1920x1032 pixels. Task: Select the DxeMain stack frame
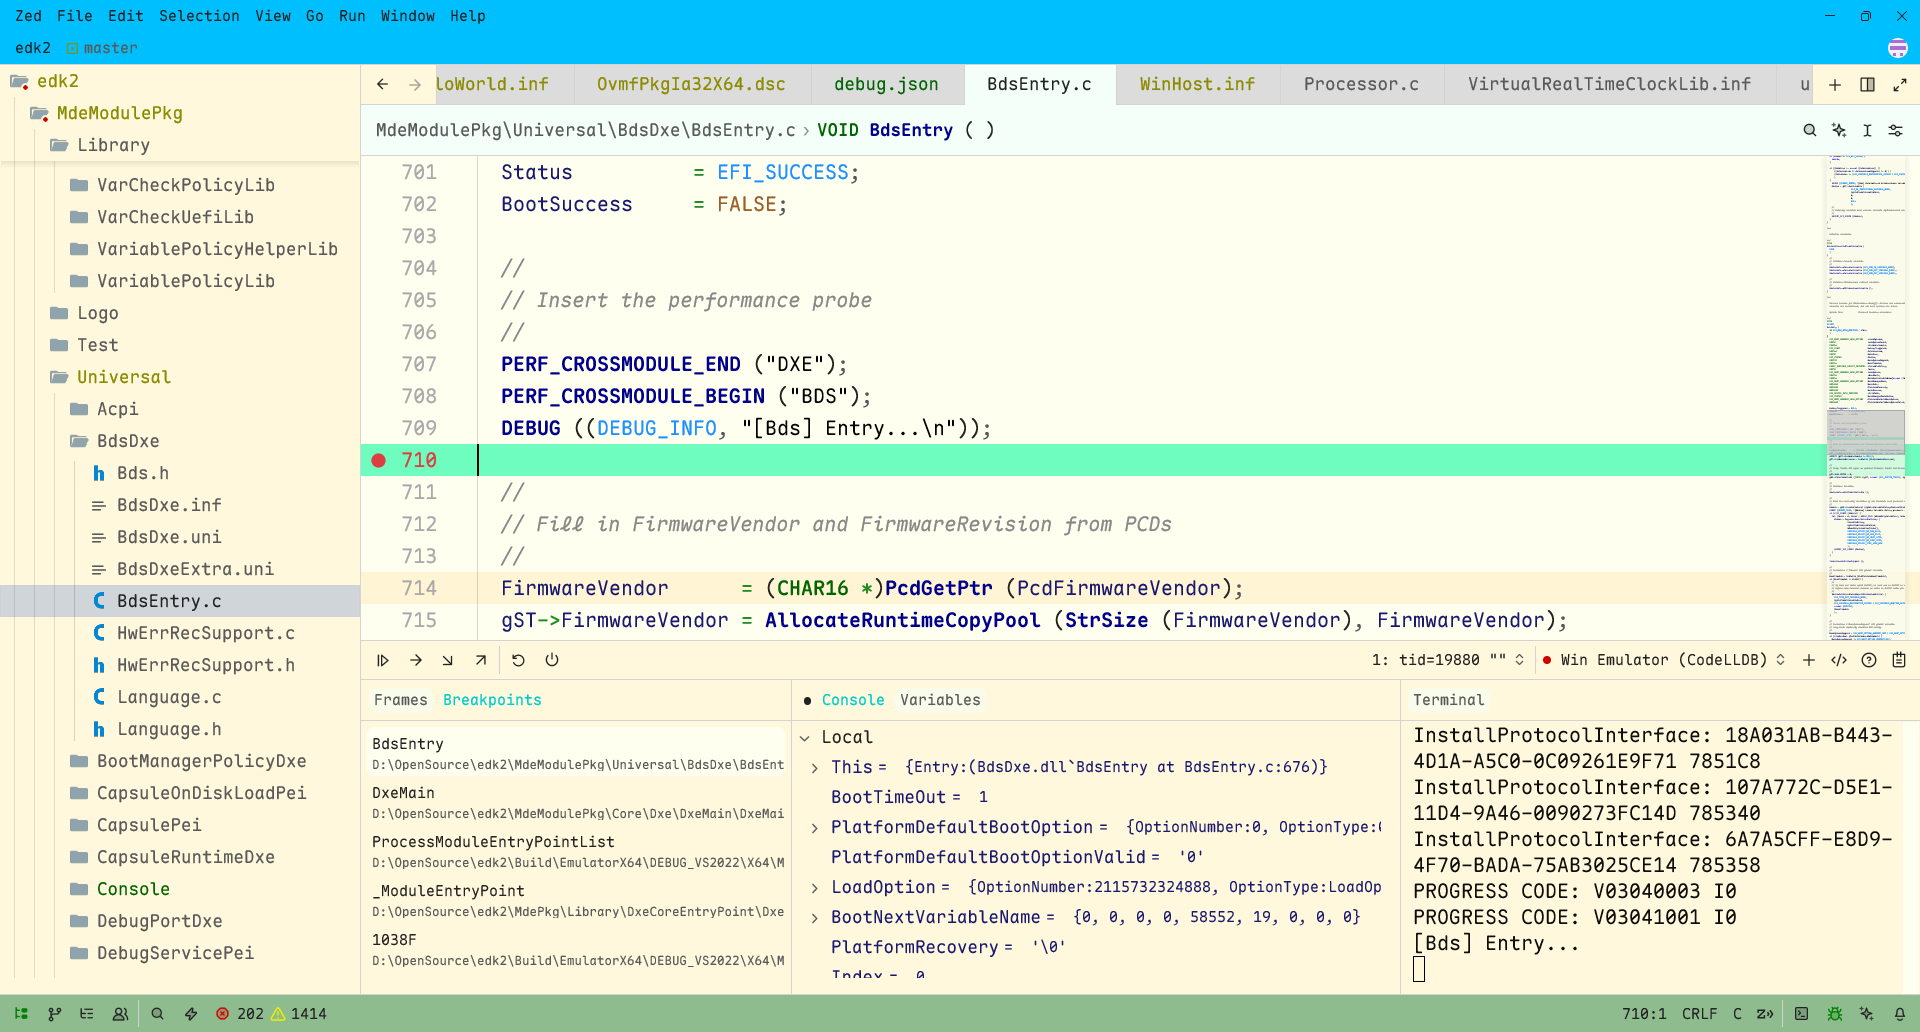tap(404, 793)
